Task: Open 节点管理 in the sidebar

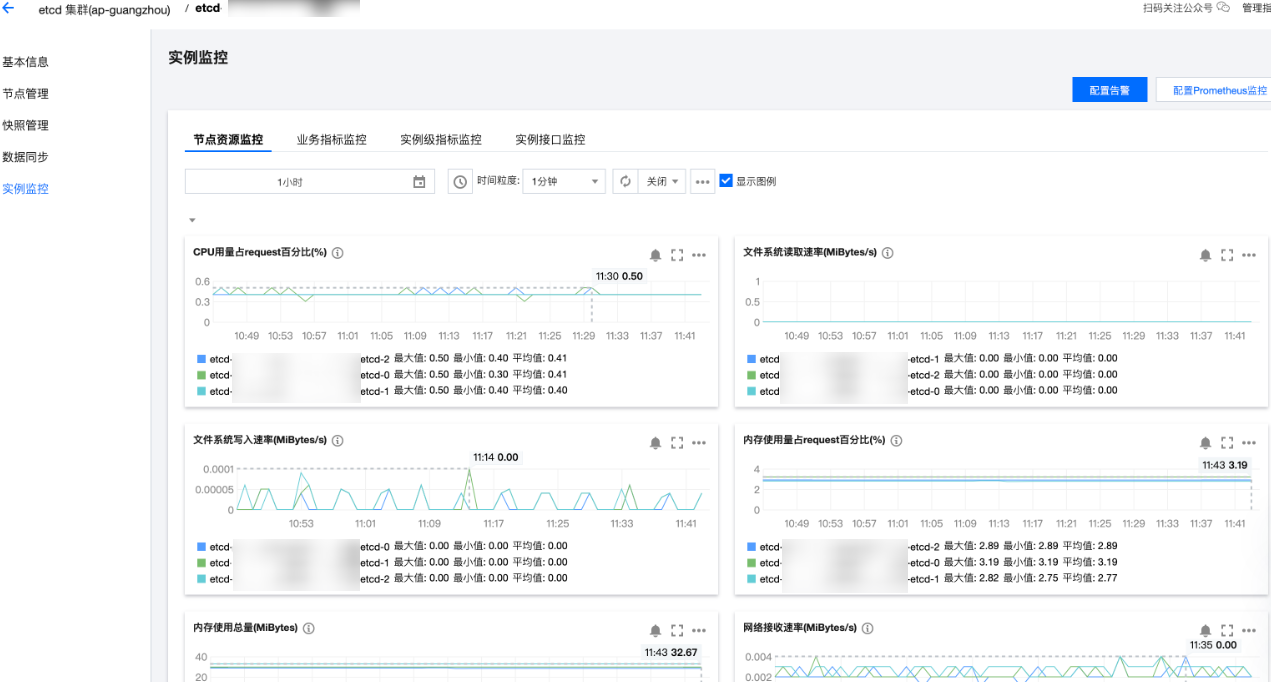Action: 25,94
